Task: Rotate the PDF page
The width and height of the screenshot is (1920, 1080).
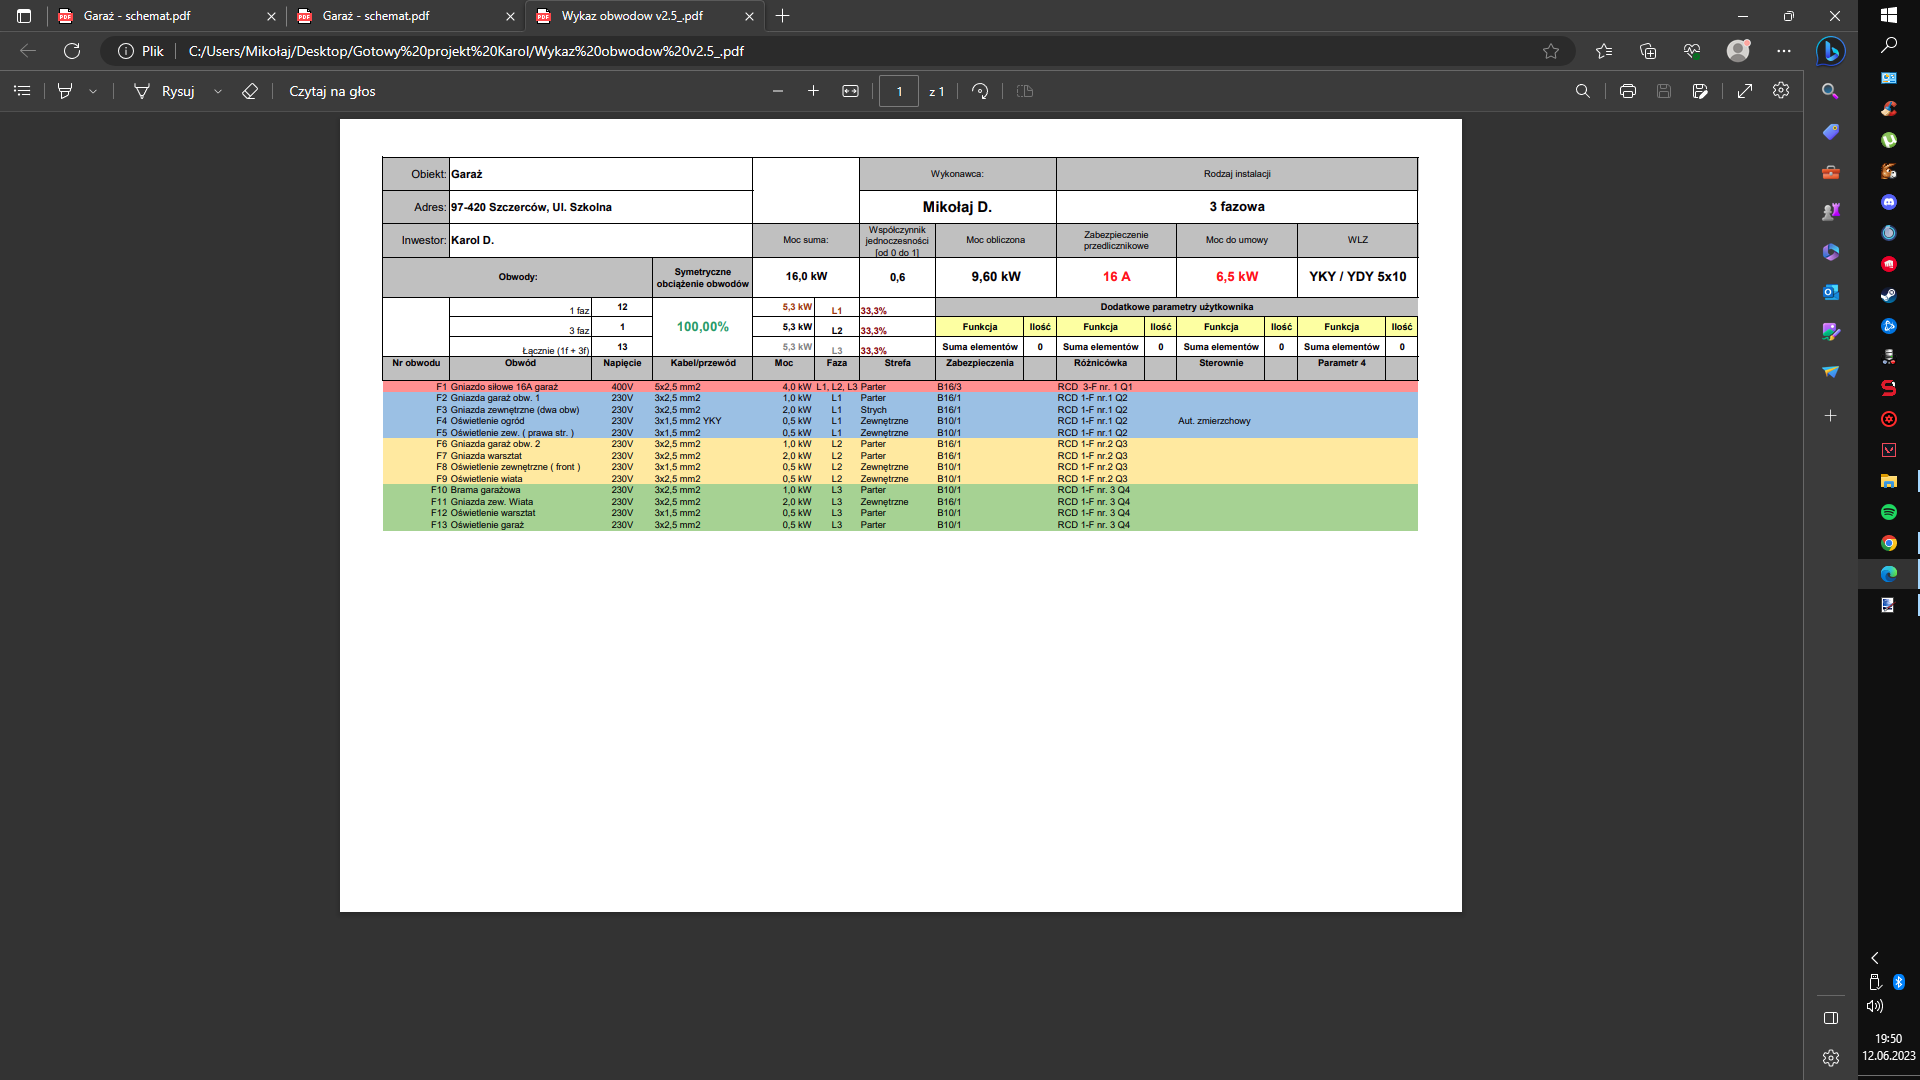Action: coord(980,91)
